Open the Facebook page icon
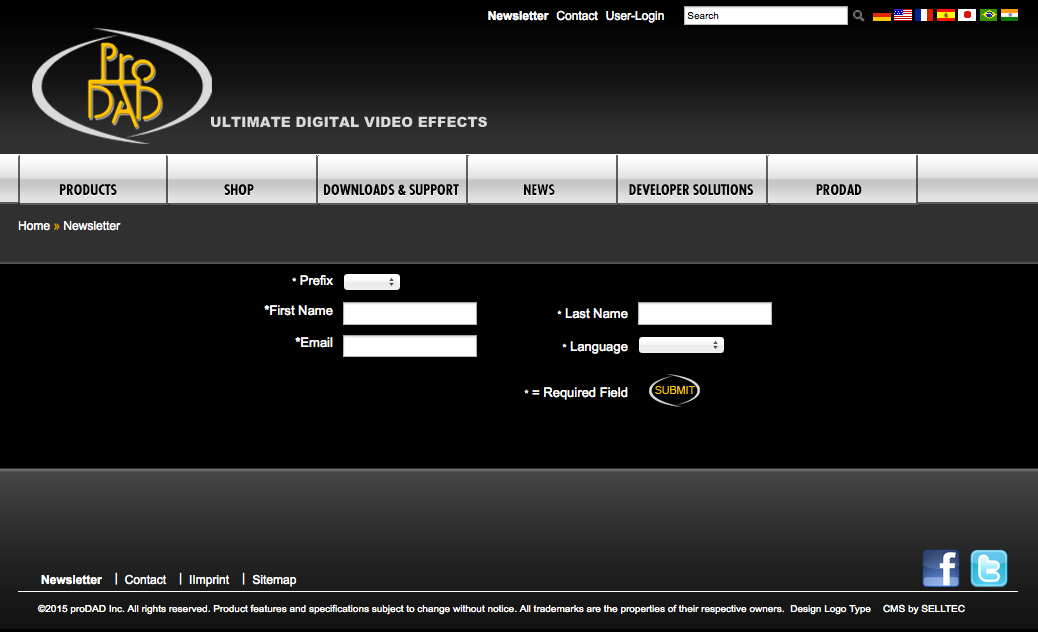This screenshot has height=632, width=1038. point(940,569)
